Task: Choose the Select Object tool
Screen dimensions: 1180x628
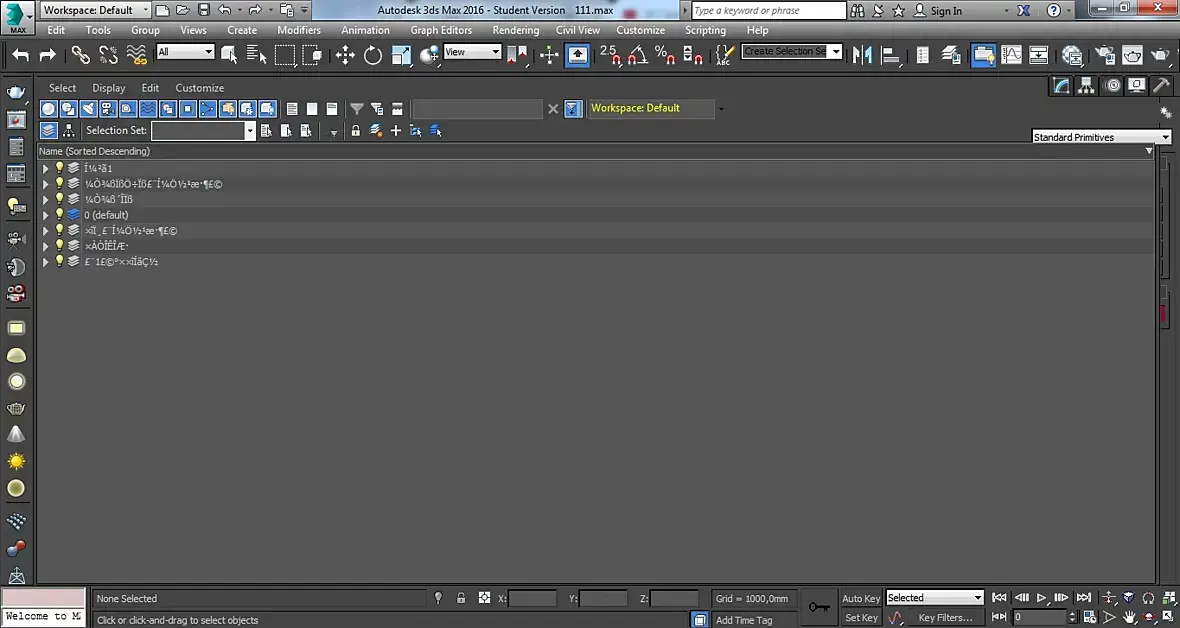Action: click(x=230, y=55)
